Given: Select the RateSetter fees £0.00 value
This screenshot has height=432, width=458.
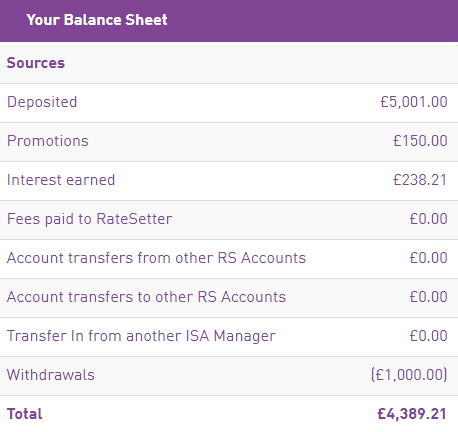Looking at the screenshot, I should [428, 219].
